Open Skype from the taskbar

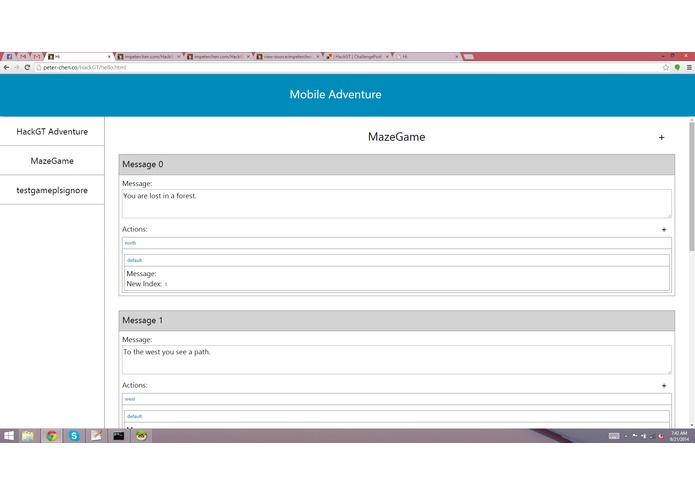[x=74, y=436]
